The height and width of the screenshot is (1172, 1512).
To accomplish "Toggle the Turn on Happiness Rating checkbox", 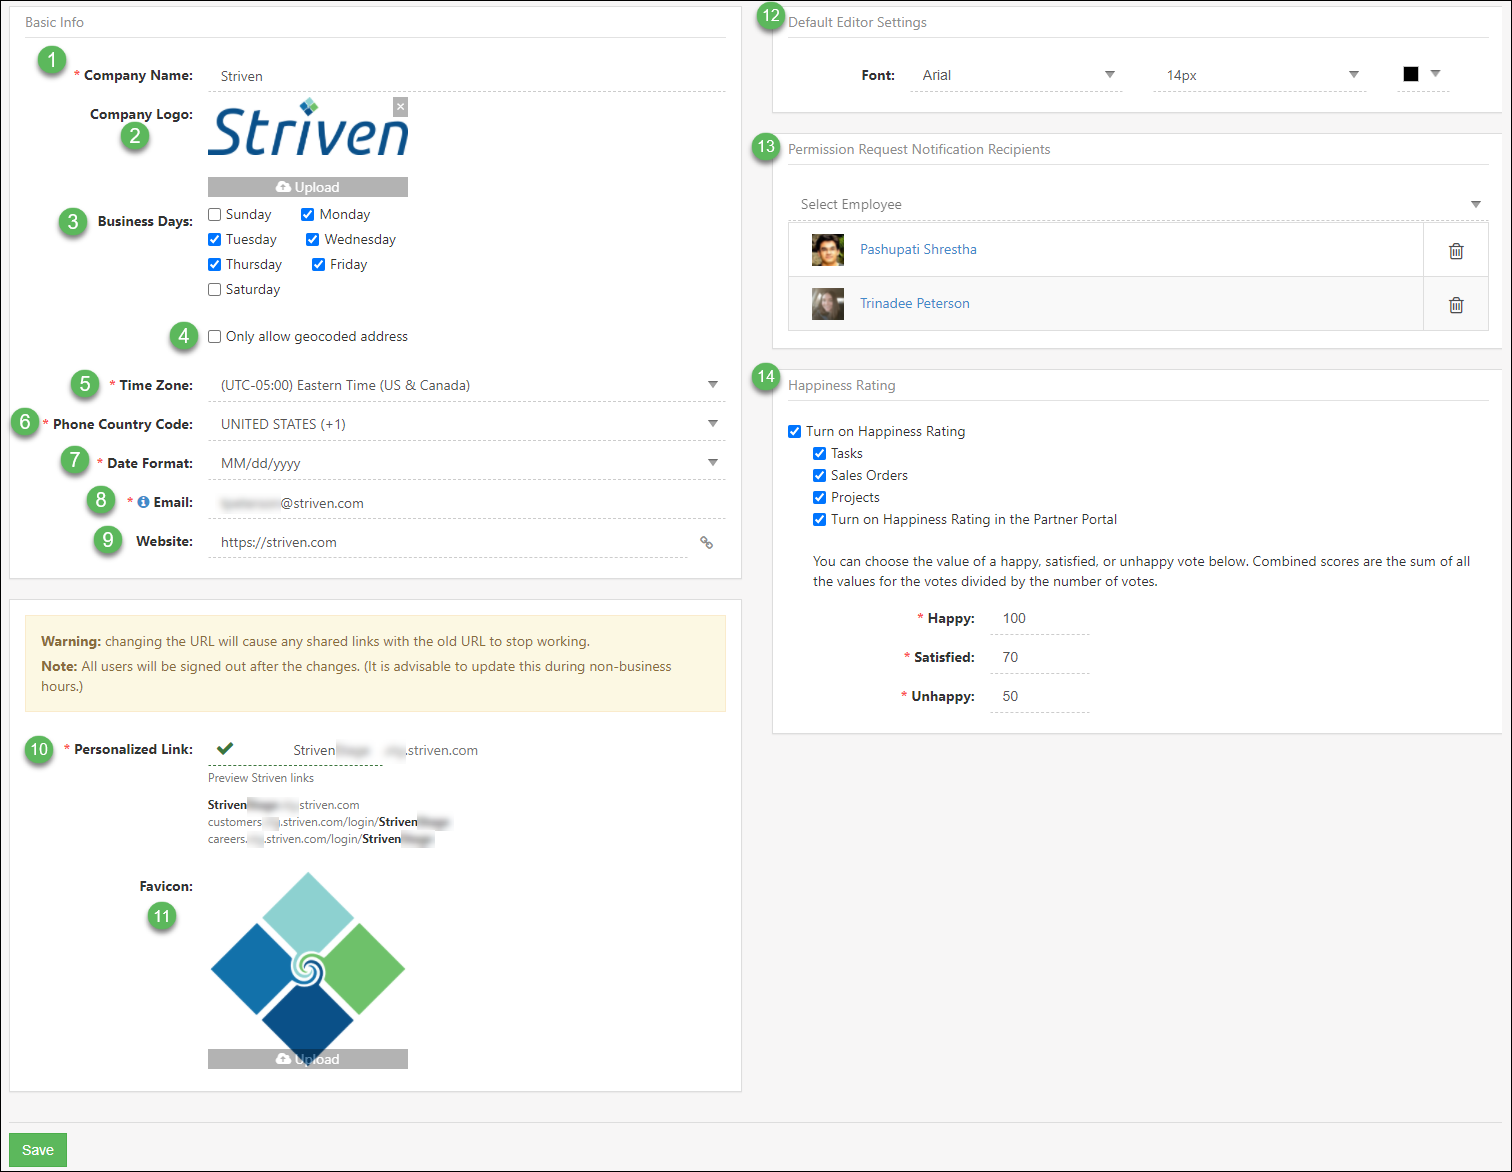I will (794, 431).
